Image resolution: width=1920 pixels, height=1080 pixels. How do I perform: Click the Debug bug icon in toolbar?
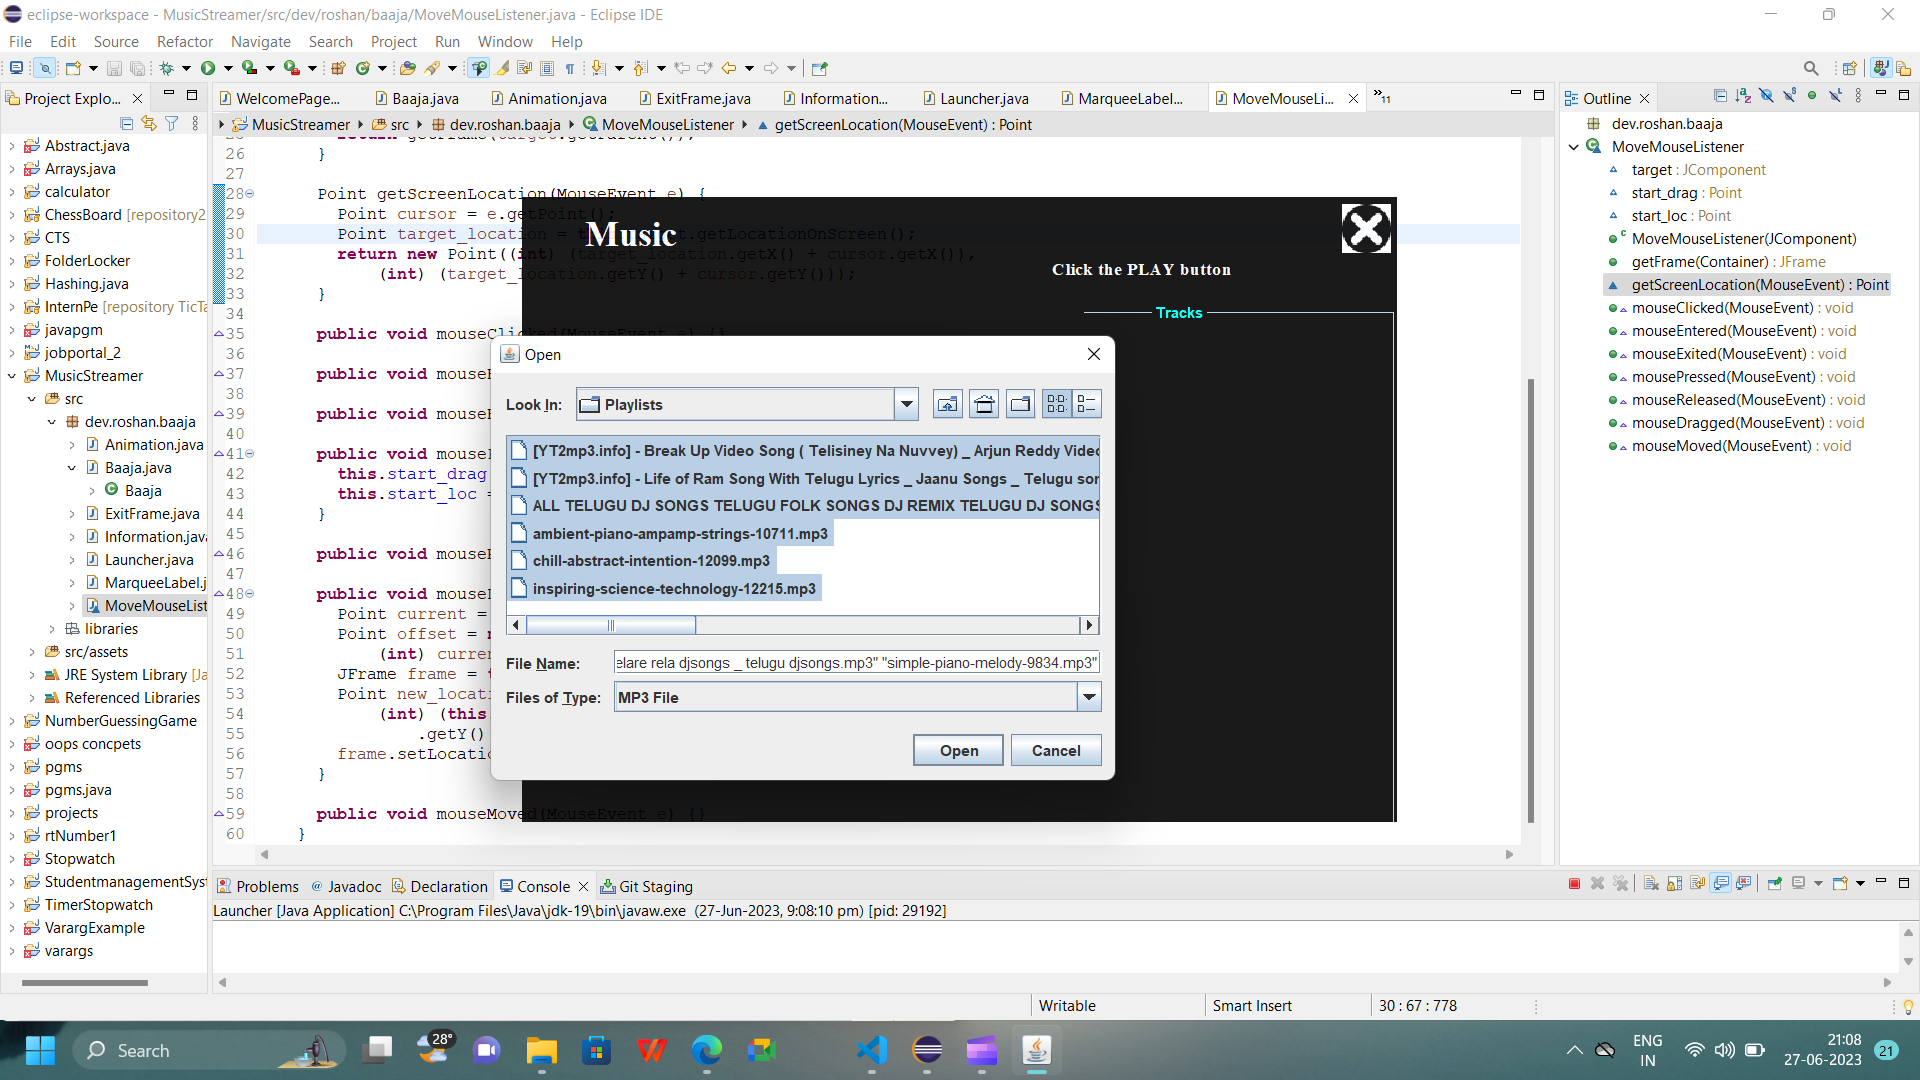[167, 68]
